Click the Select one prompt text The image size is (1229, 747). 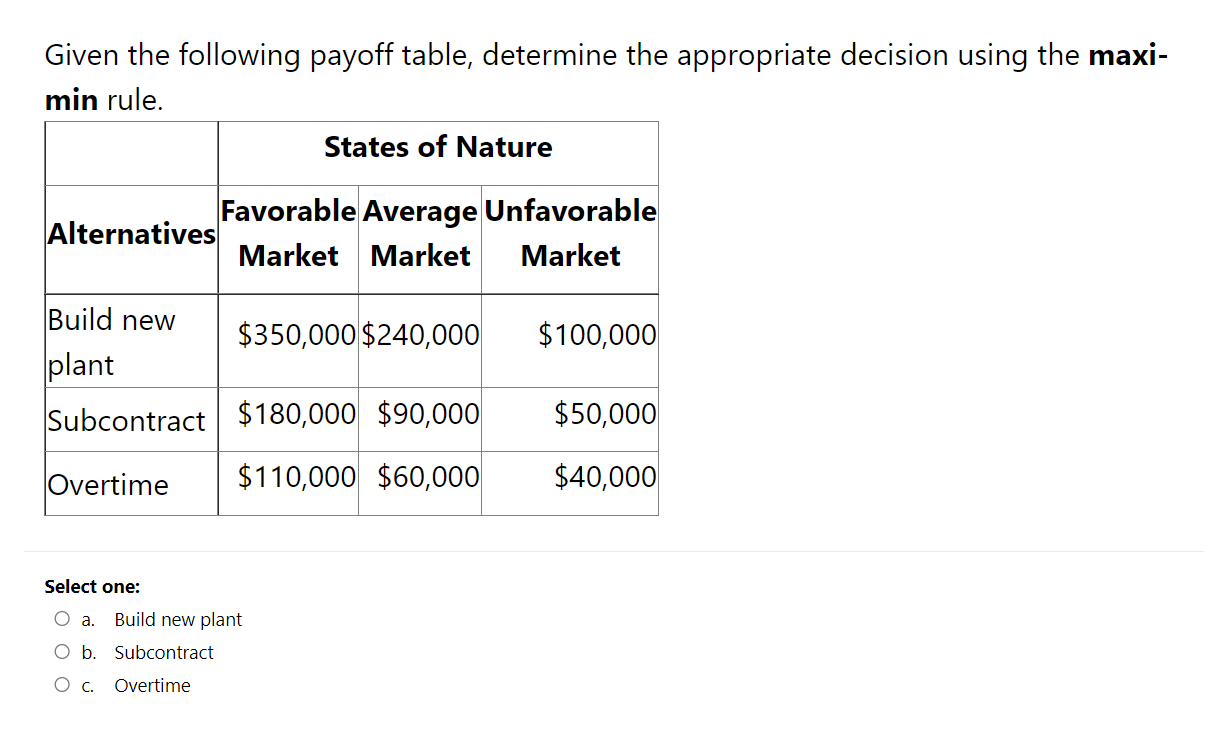(x=92, y=586)
